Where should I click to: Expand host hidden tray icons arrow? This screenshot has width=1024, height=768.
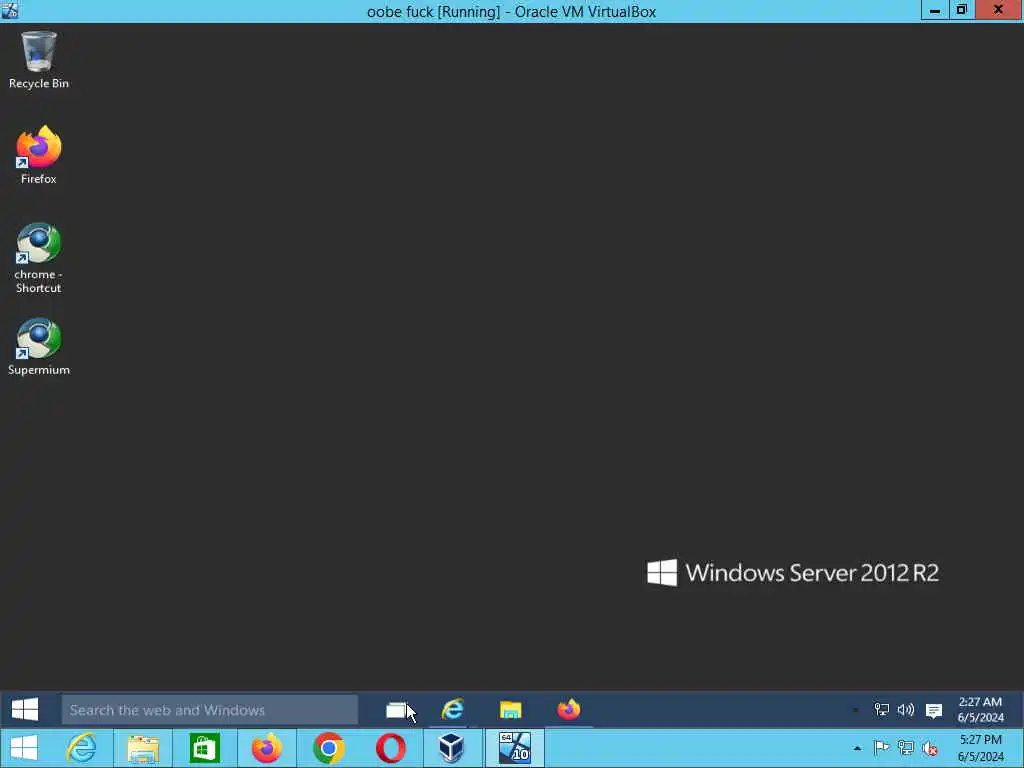click(857, 748)
